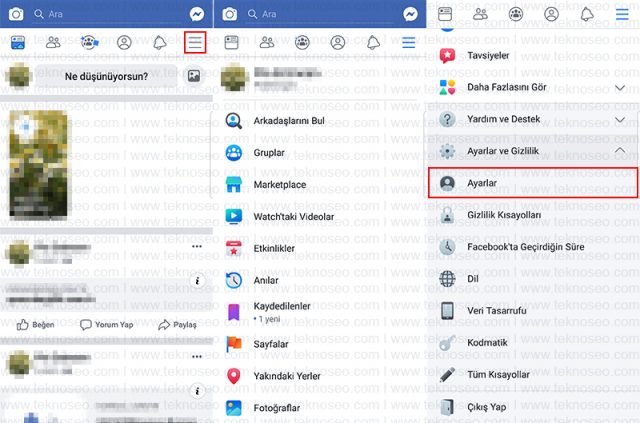The image size is (640, 423).
Task: Tap the camera icon in the left panel
Action: pyautogui.click(x=16, y=14)
